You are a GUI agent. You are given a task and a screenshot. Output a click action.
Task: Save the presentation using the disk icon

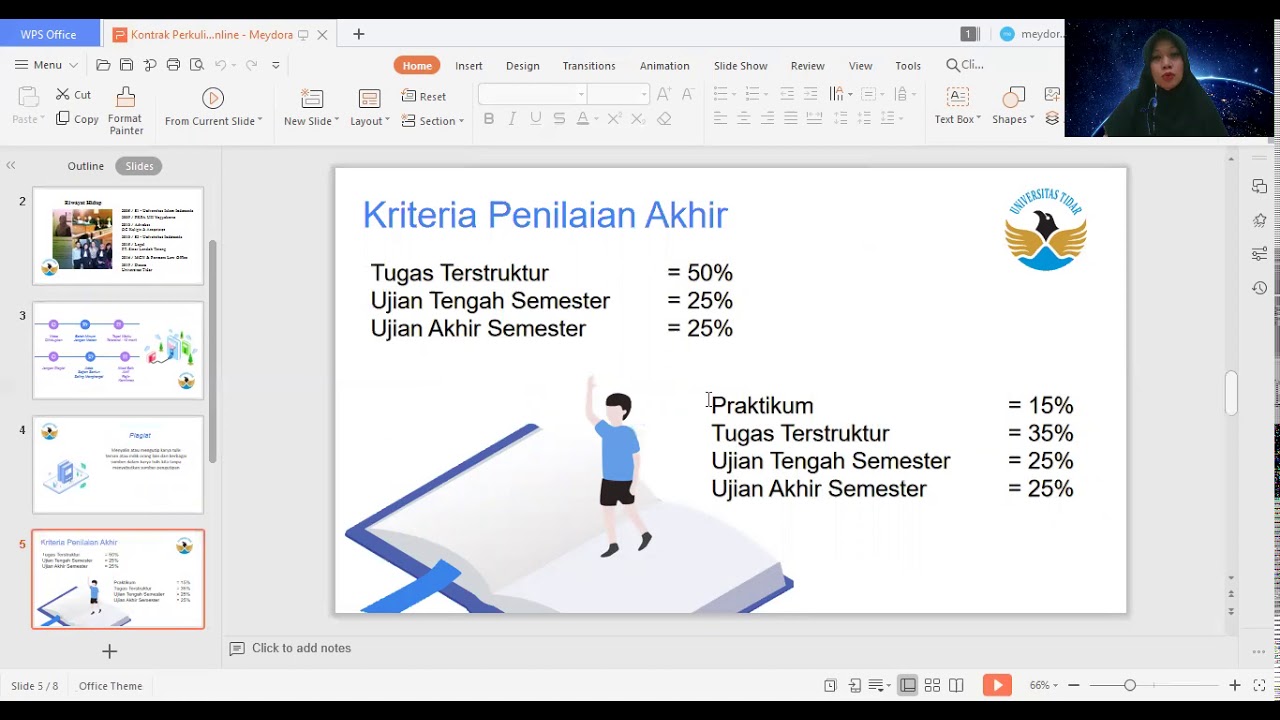(126, 65)
